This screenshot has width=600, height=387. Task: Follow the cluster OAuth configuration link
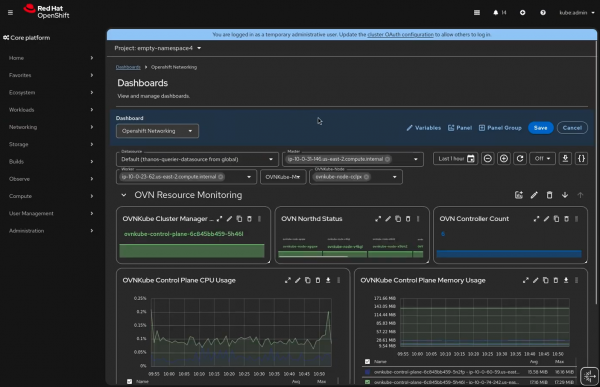point(400,34)
